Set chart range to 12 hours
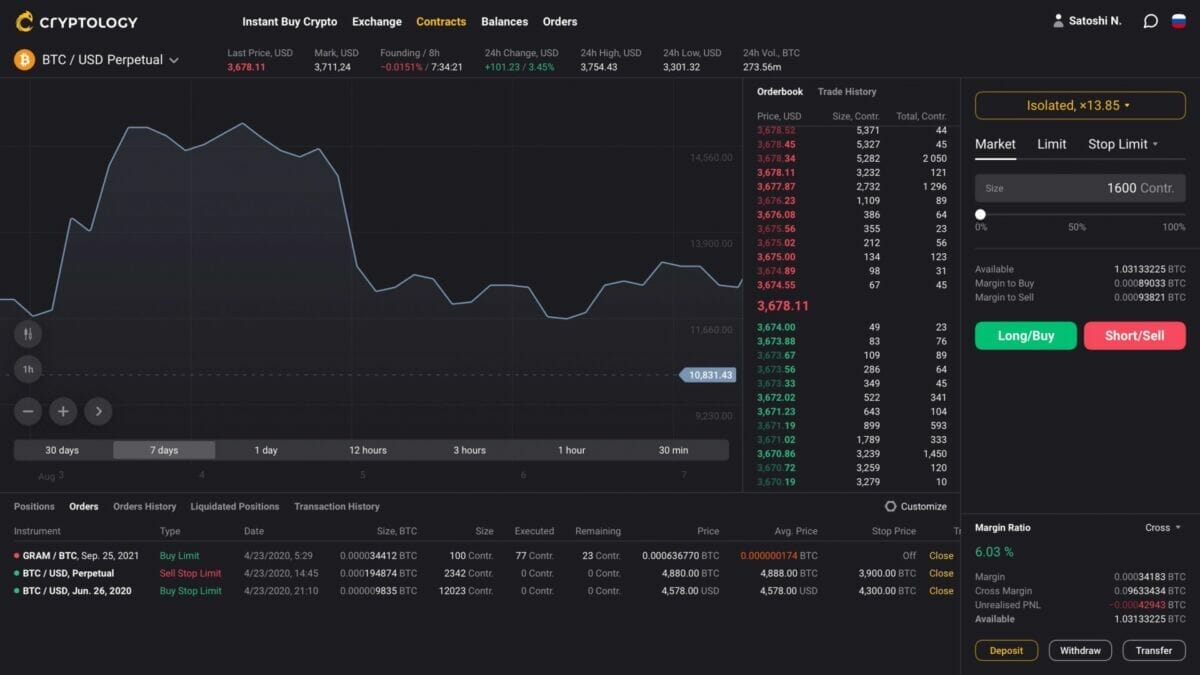Viewport: 1200px width, 675px height. (x=367, y=450)
